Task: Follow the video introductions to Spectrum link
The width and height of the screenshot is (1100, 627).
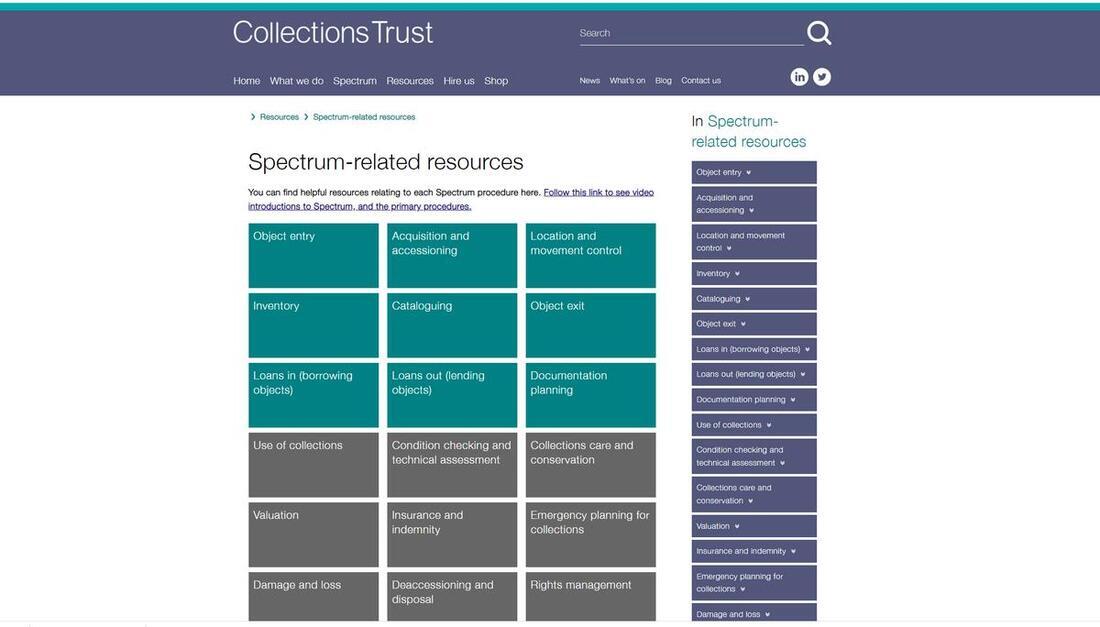Action: [x=451, y=199]
